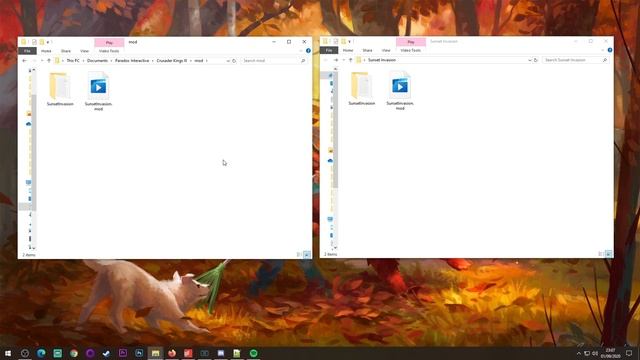Click mod breadcrumb in address bar
640x360 pixels.
coord(198,61)
